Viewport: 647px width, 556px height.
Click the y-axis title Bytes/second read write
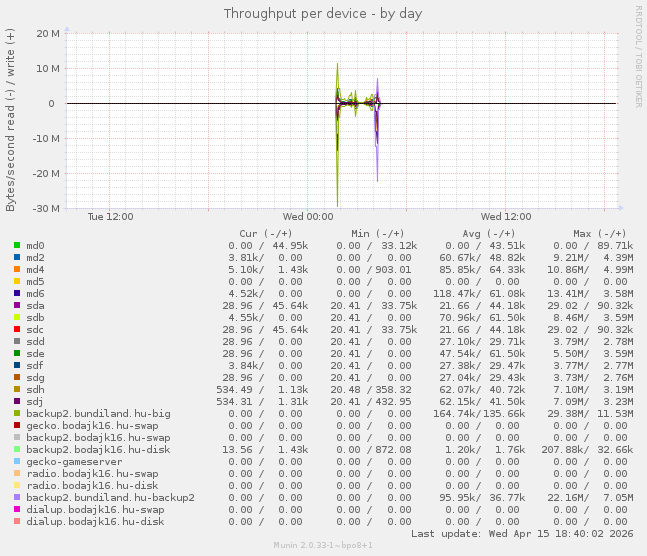10,120
